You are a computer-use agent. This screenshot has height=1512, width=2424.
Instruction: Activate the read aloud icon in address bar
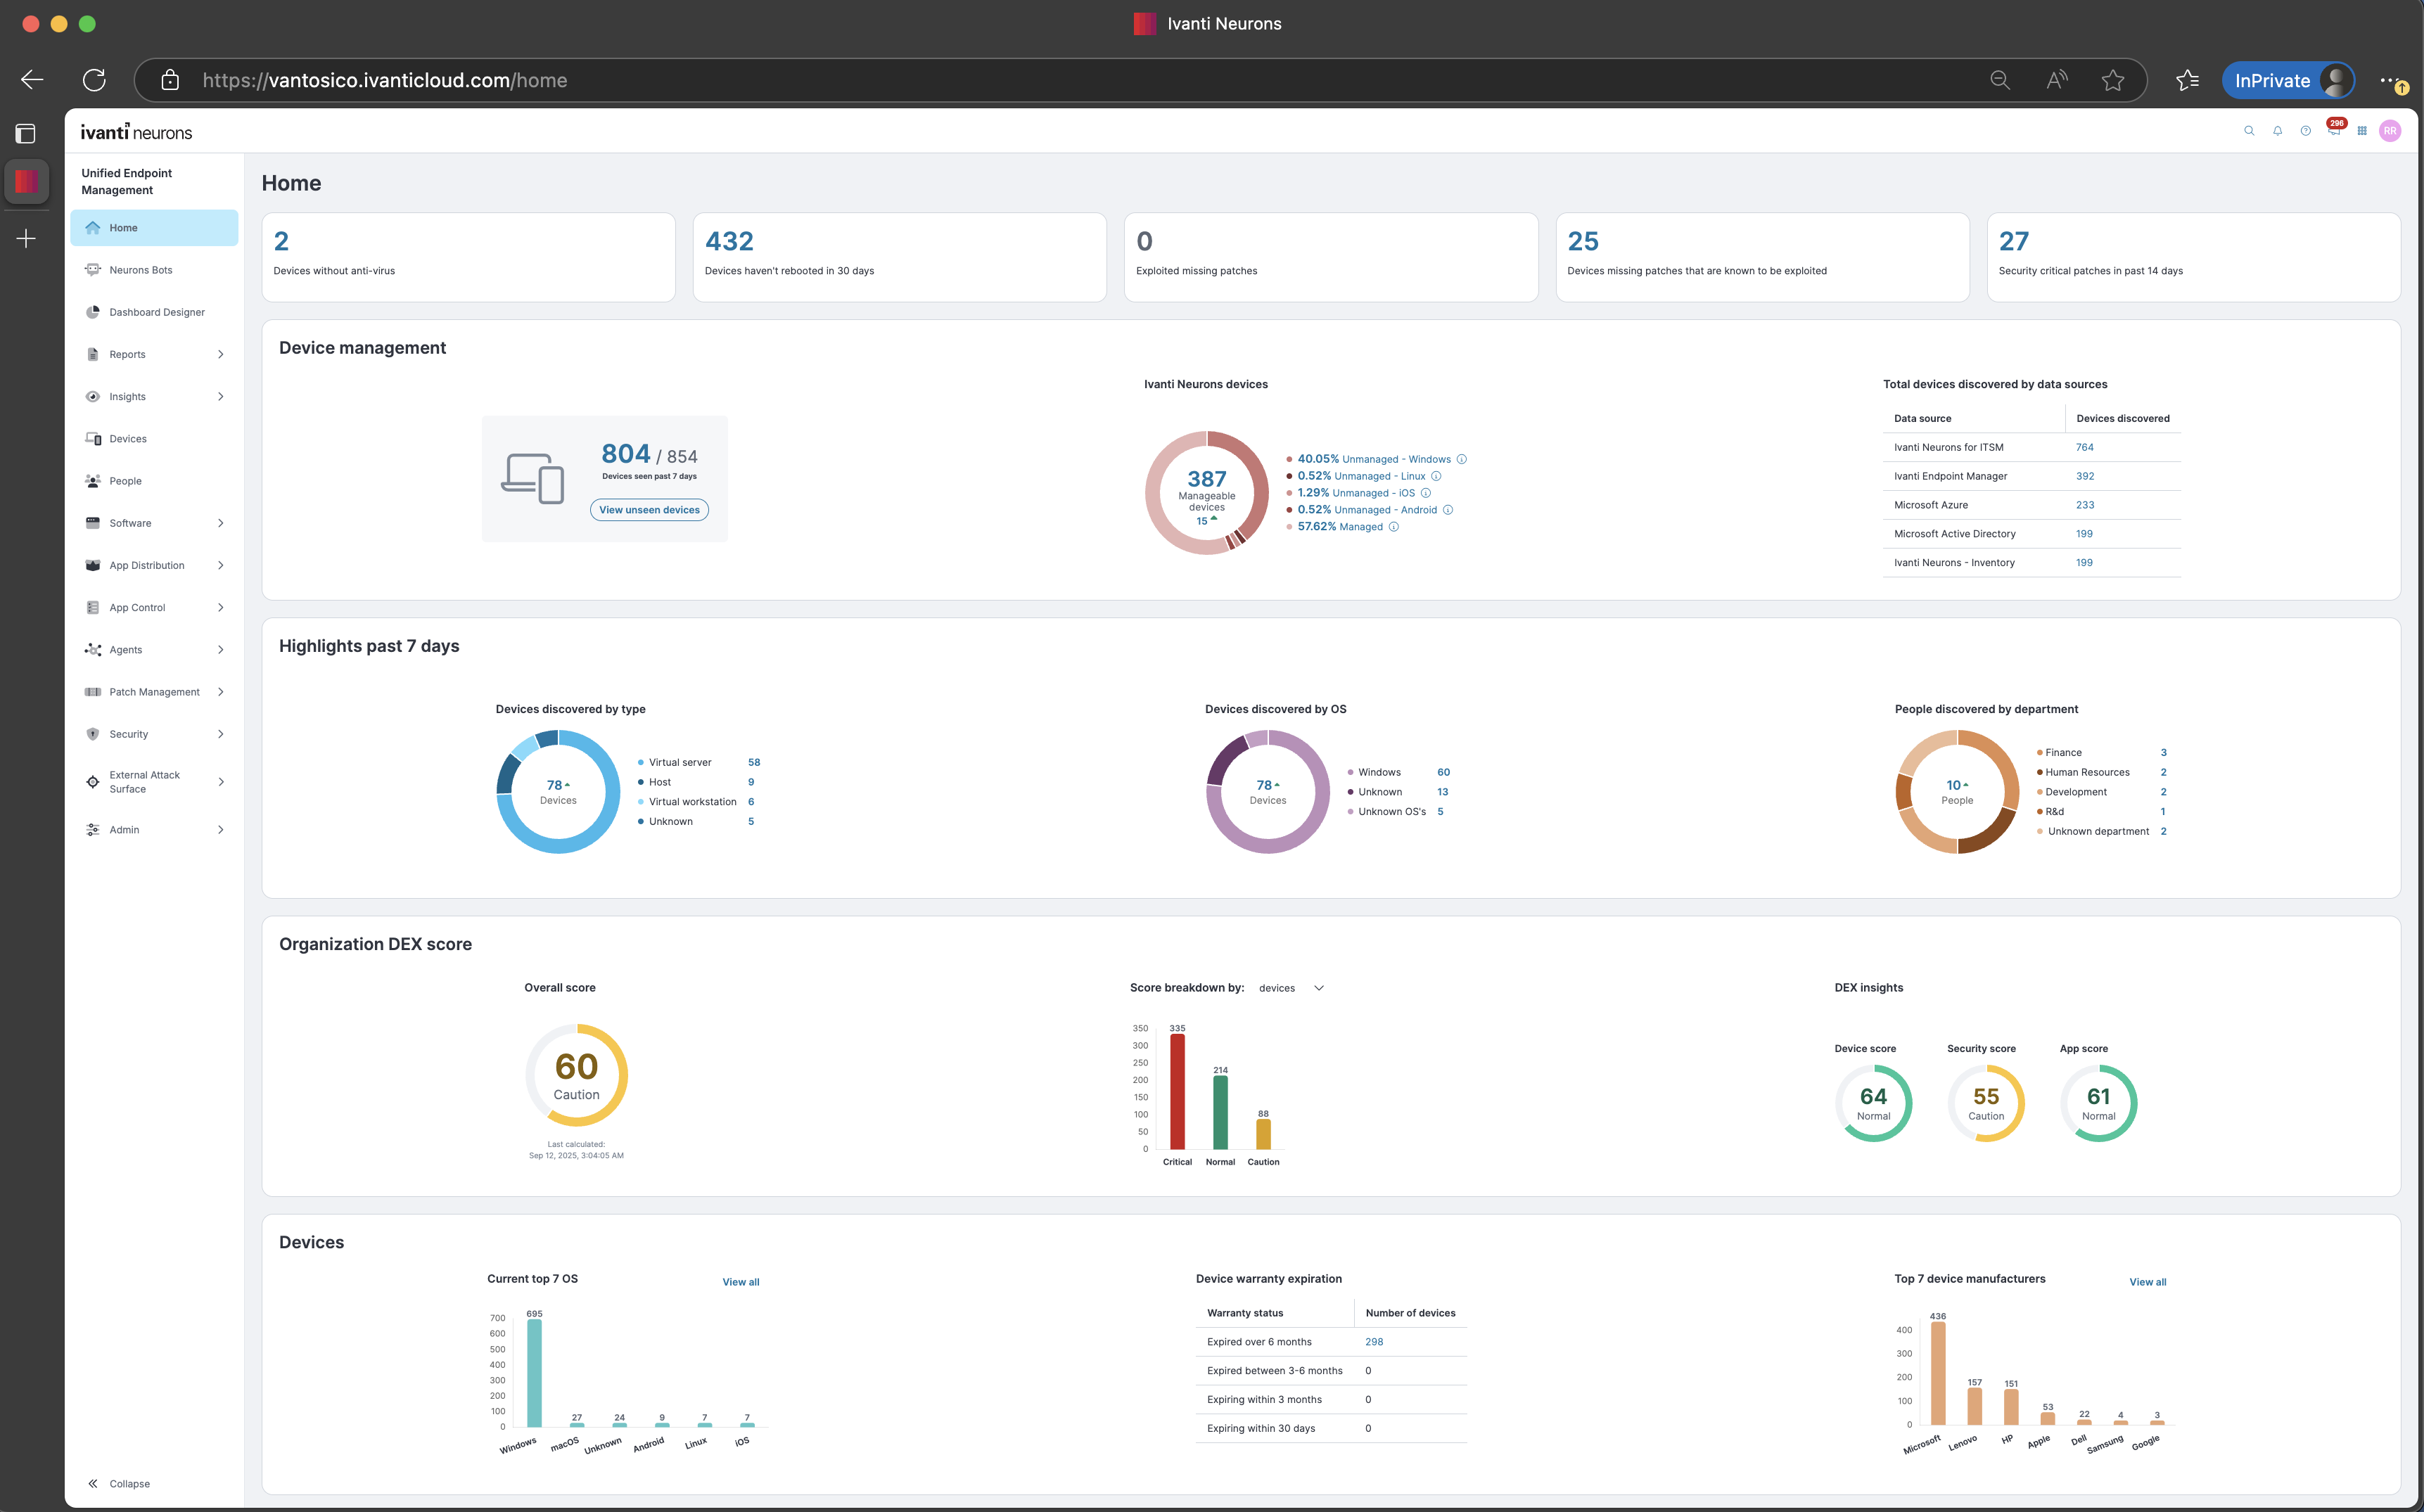coord(2057,80)
